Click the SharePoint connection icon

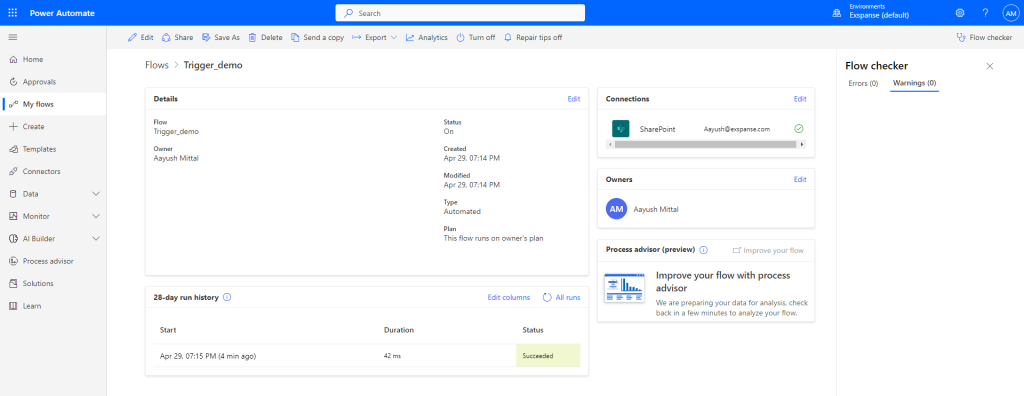620,129
